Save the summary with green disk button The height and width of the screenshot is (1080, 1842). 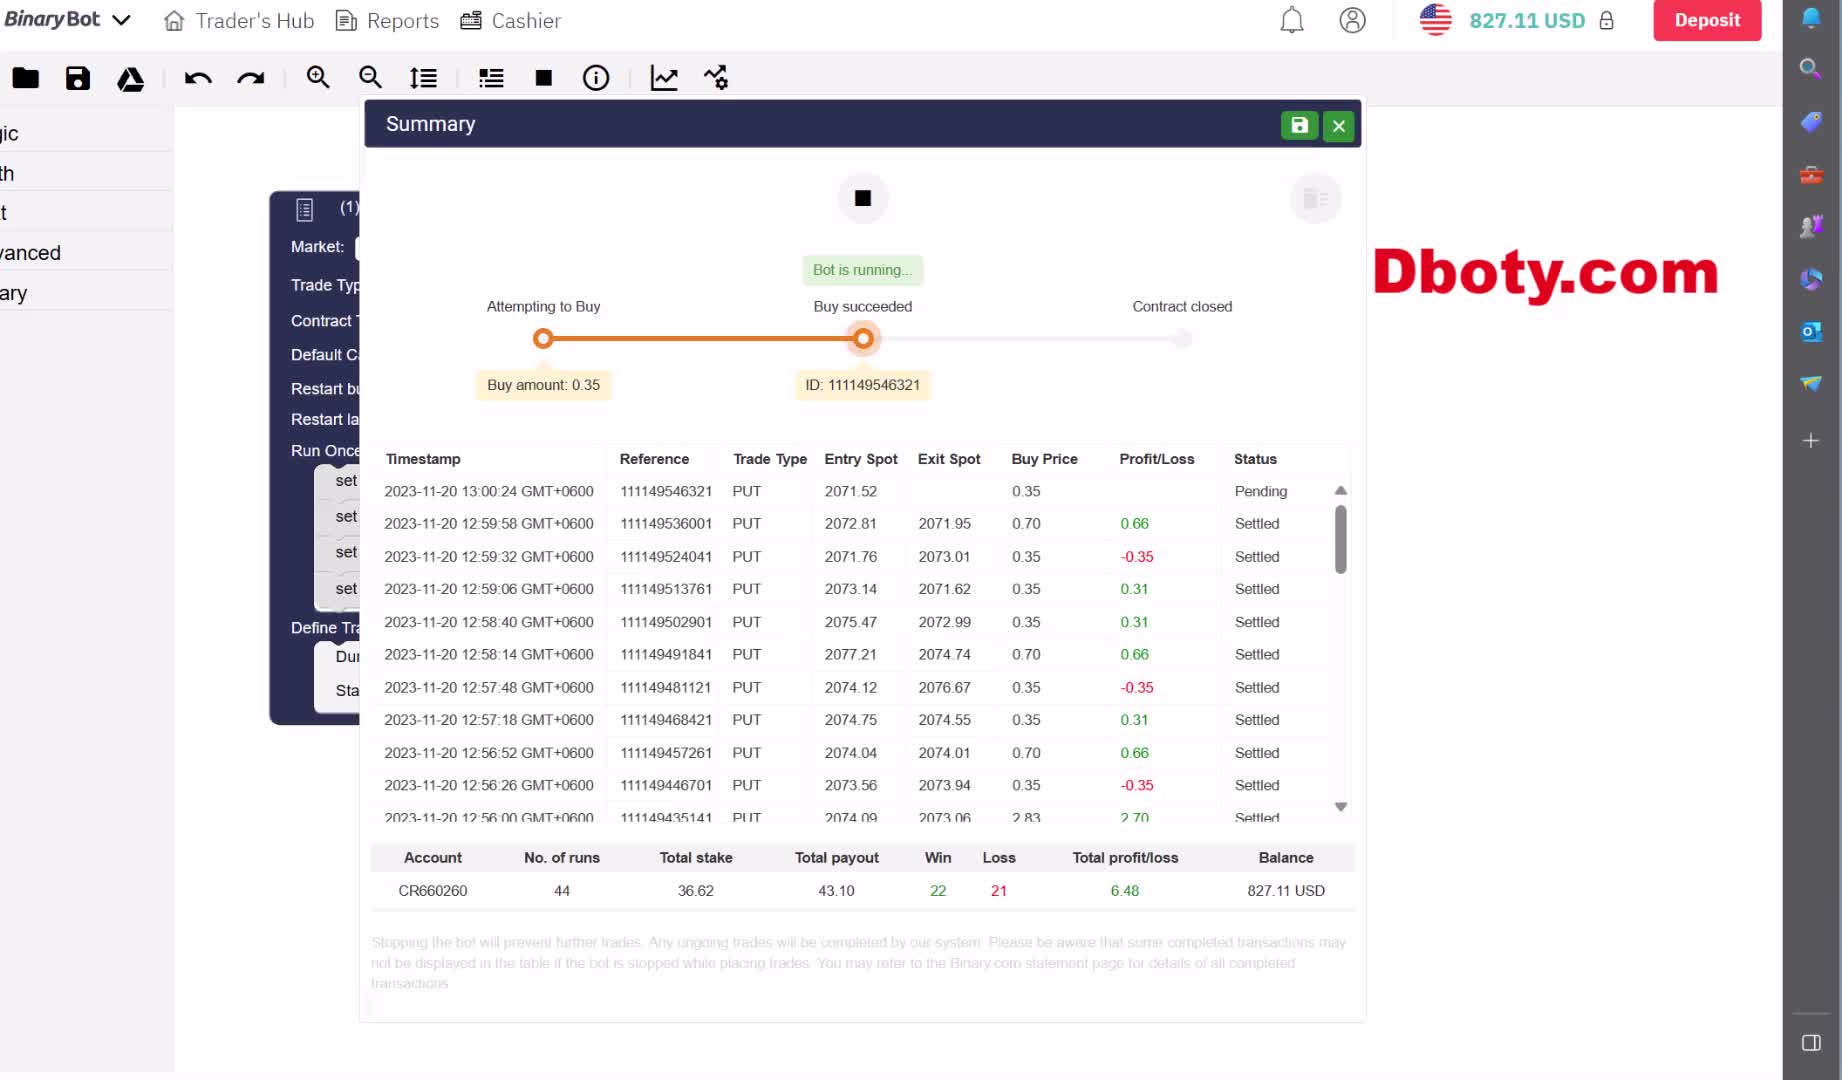coord(1299,125)
